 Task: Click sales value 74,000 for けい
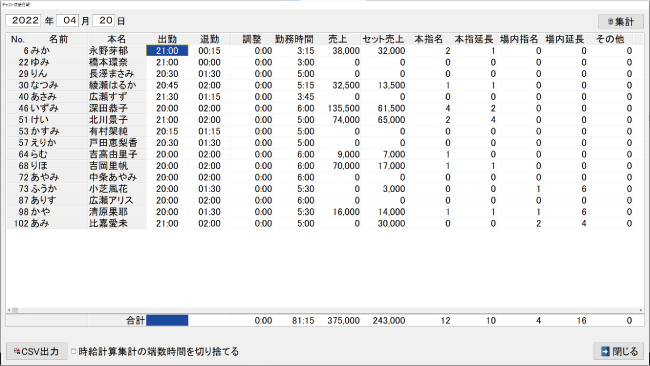pos(346,120)
